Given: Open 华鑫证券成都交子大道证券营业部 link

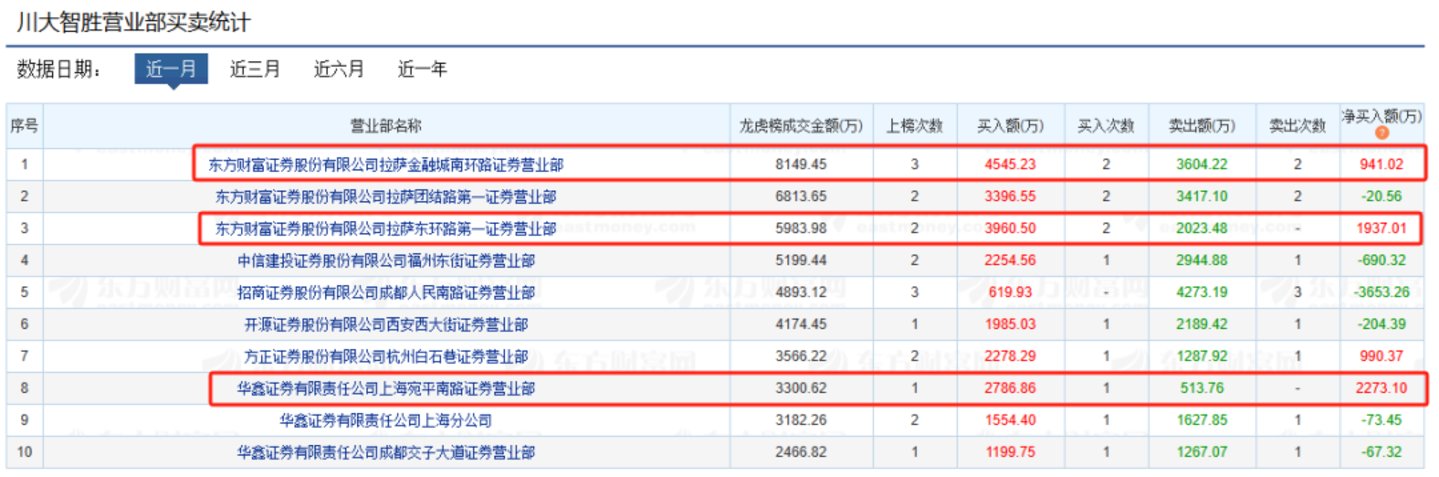Looking at the screenshot, I should (385, 452).
